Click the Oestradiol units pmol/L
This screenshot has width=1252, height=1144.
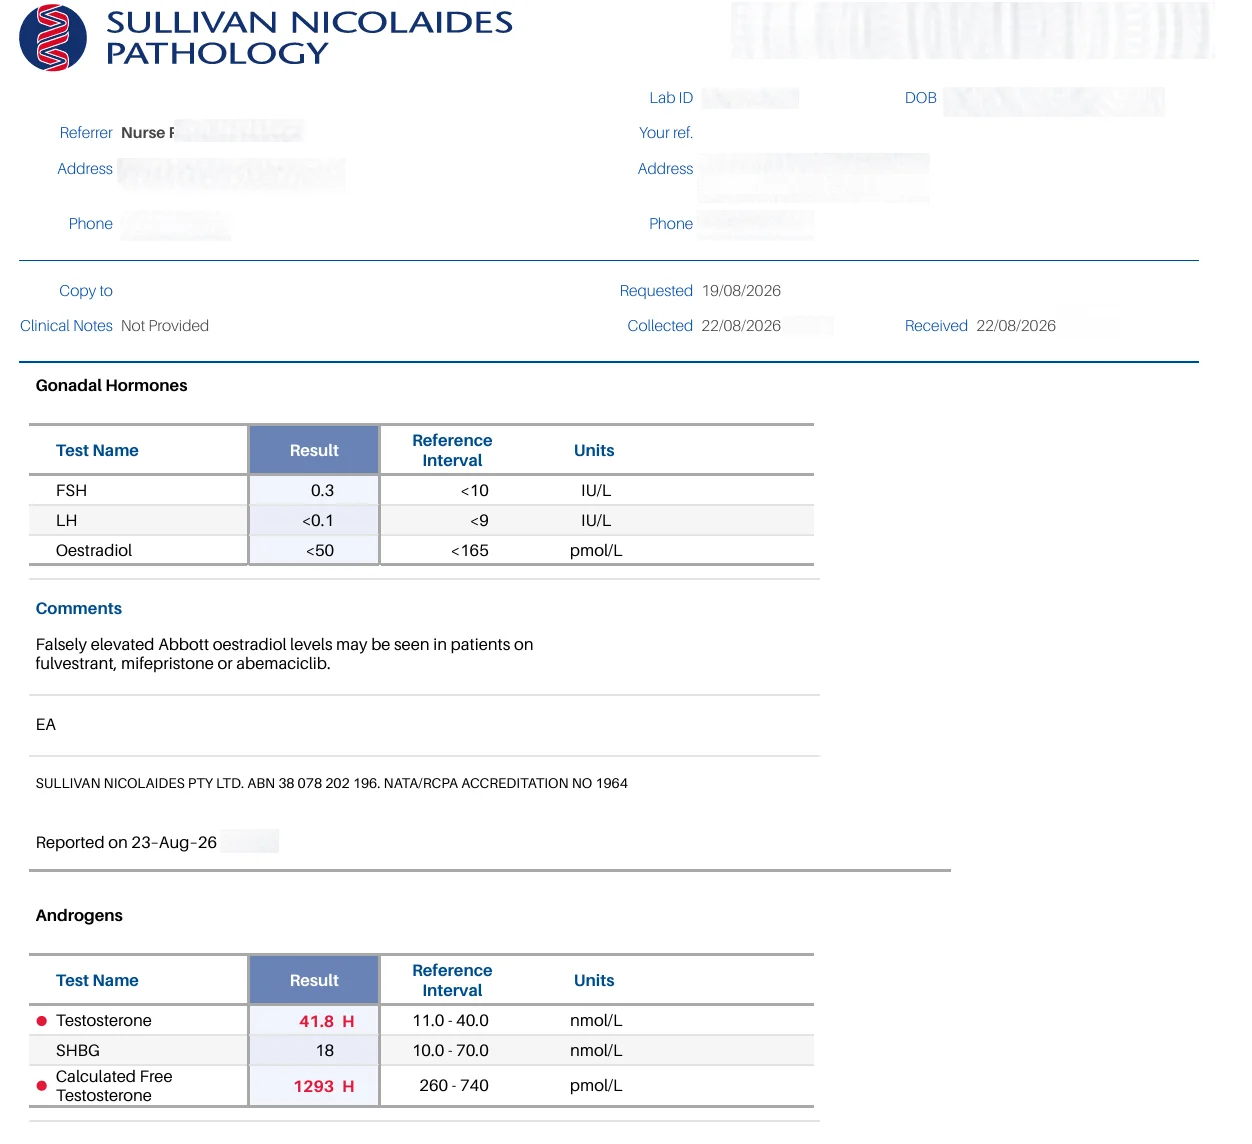[x=596, y=551]
